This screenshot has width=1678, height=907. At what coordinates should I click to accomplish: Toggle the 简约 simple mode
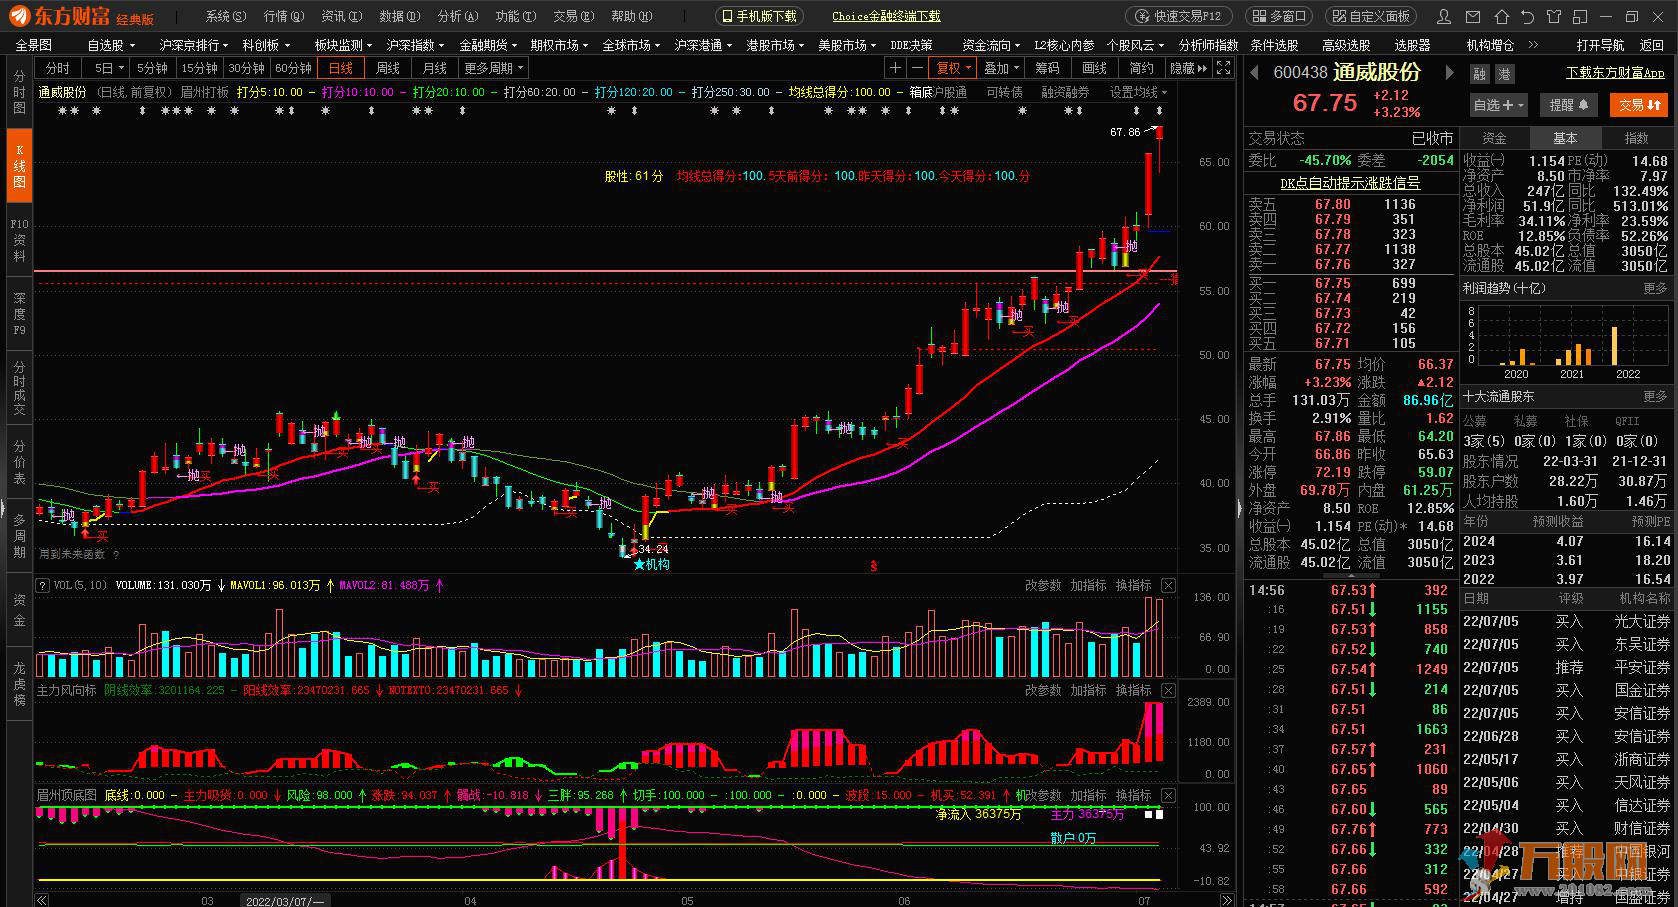[1141, 68]
